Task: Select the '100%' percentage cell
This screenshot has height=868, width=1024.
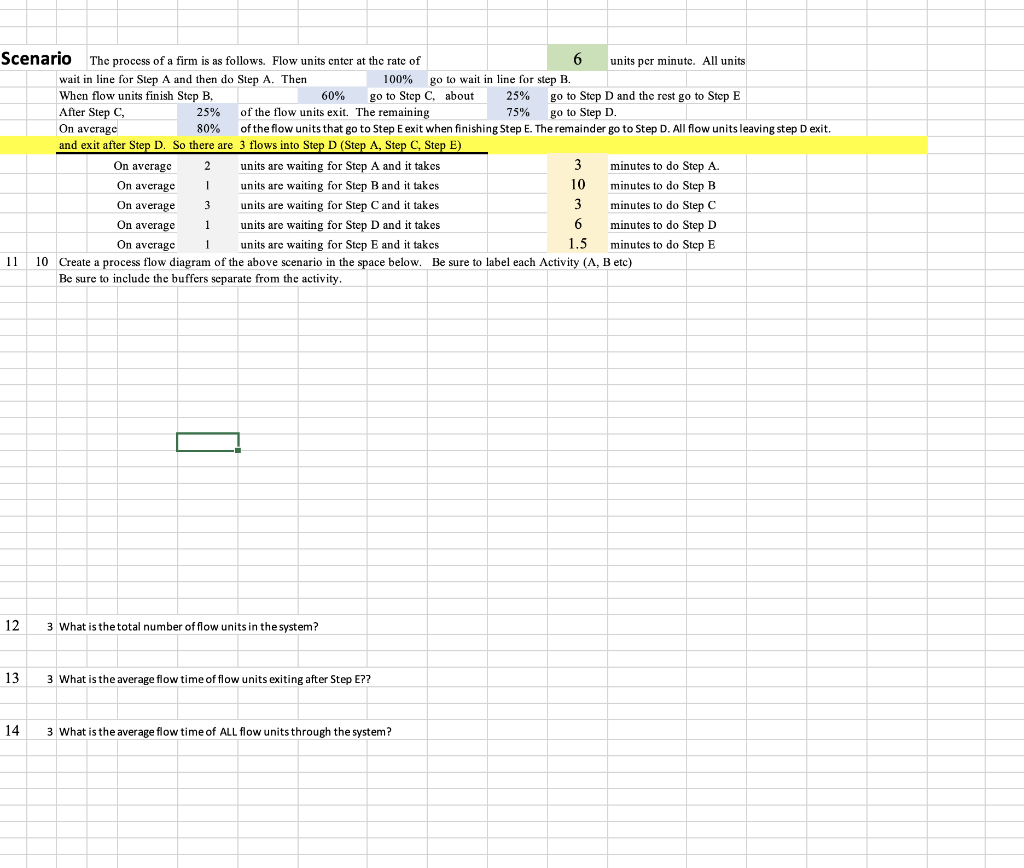Action: tap(397, 79)
